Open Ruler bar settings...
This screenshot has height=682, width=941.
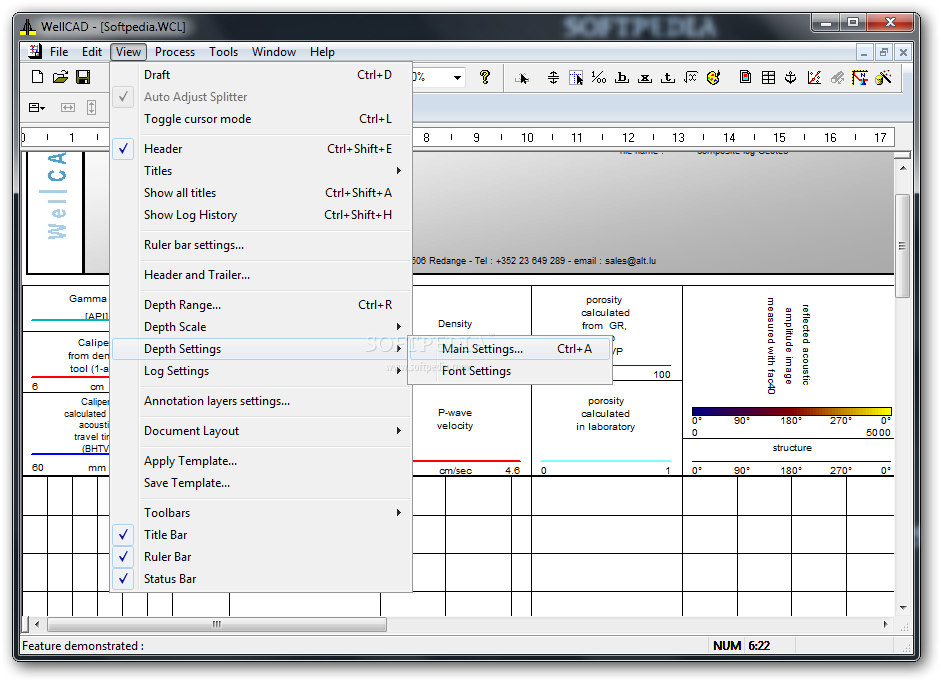pos(262,245)
